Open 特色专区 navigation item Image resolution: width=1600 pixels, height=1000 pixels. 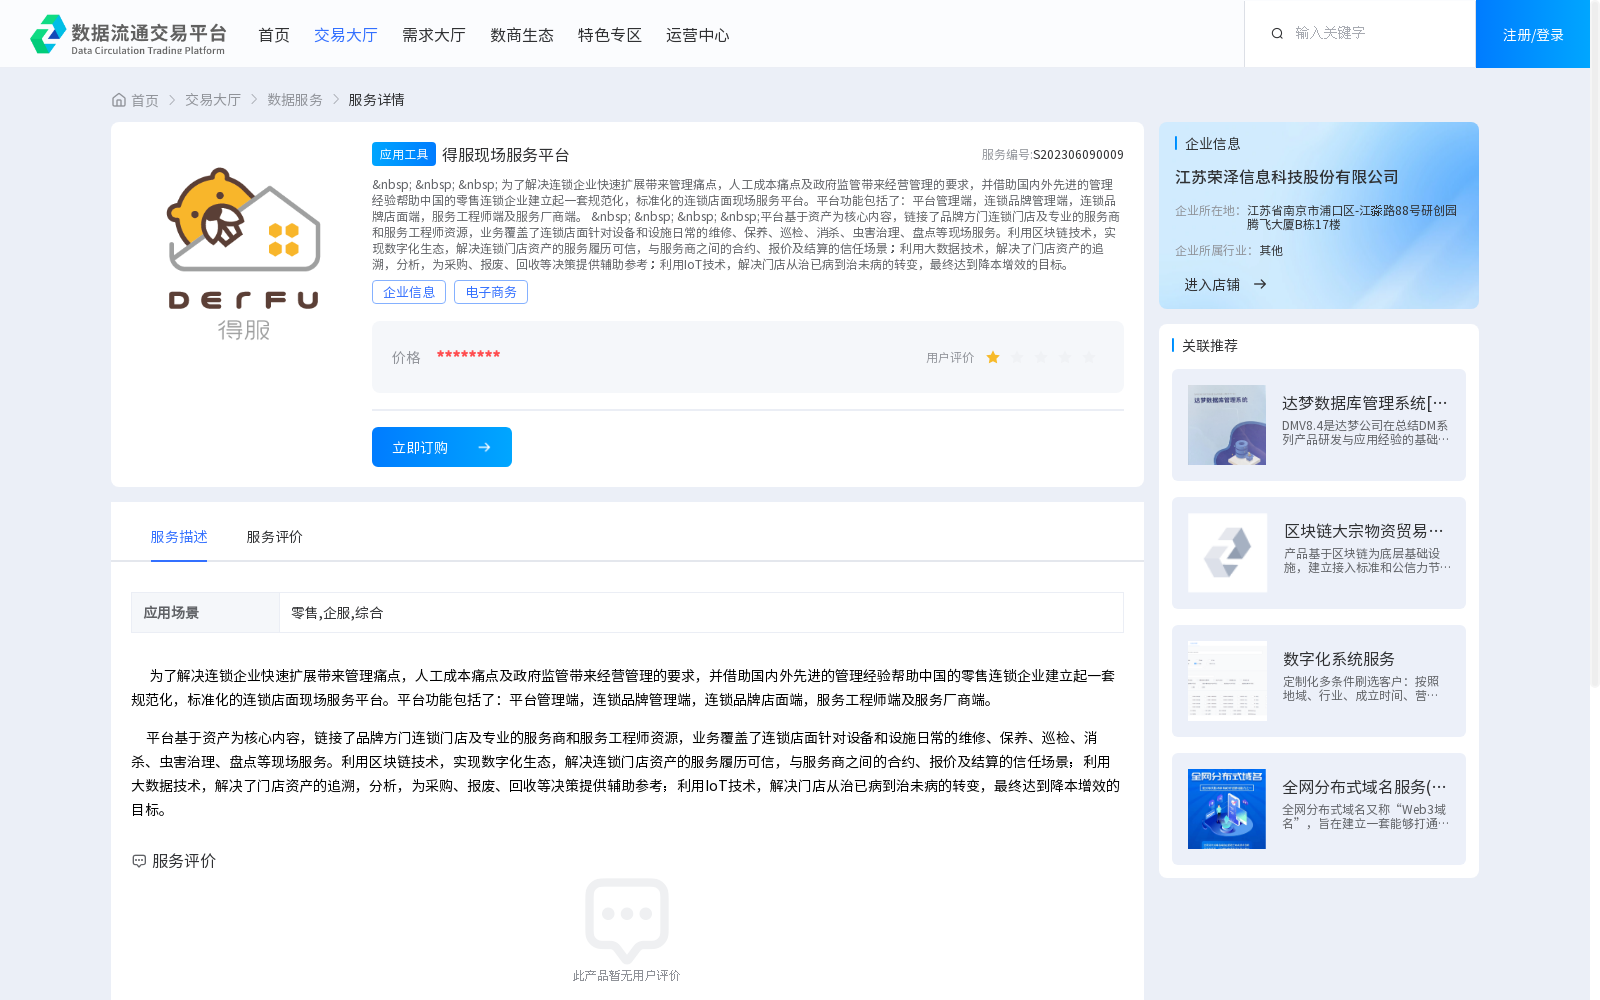pyautogui.click(x=610, y=35)
